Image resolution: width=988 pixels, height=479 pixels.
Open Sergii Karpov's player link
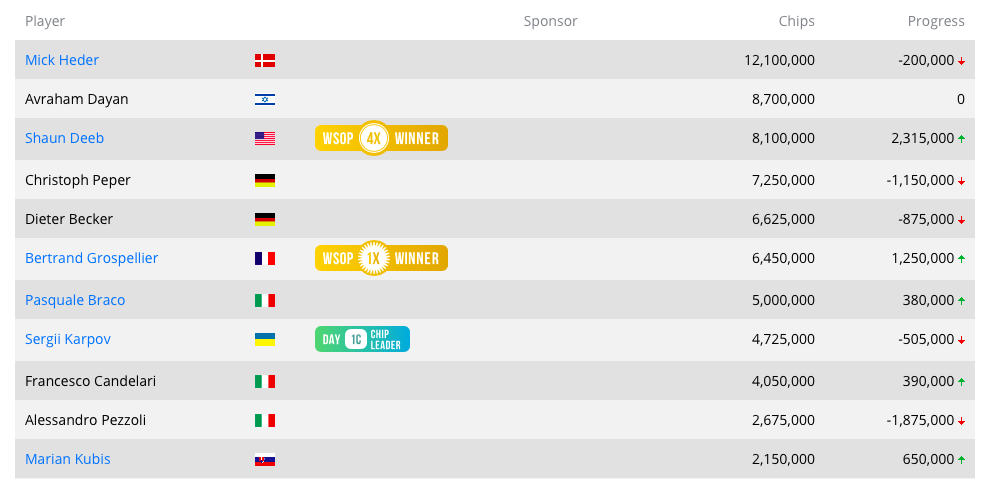(x=68, y=339)
